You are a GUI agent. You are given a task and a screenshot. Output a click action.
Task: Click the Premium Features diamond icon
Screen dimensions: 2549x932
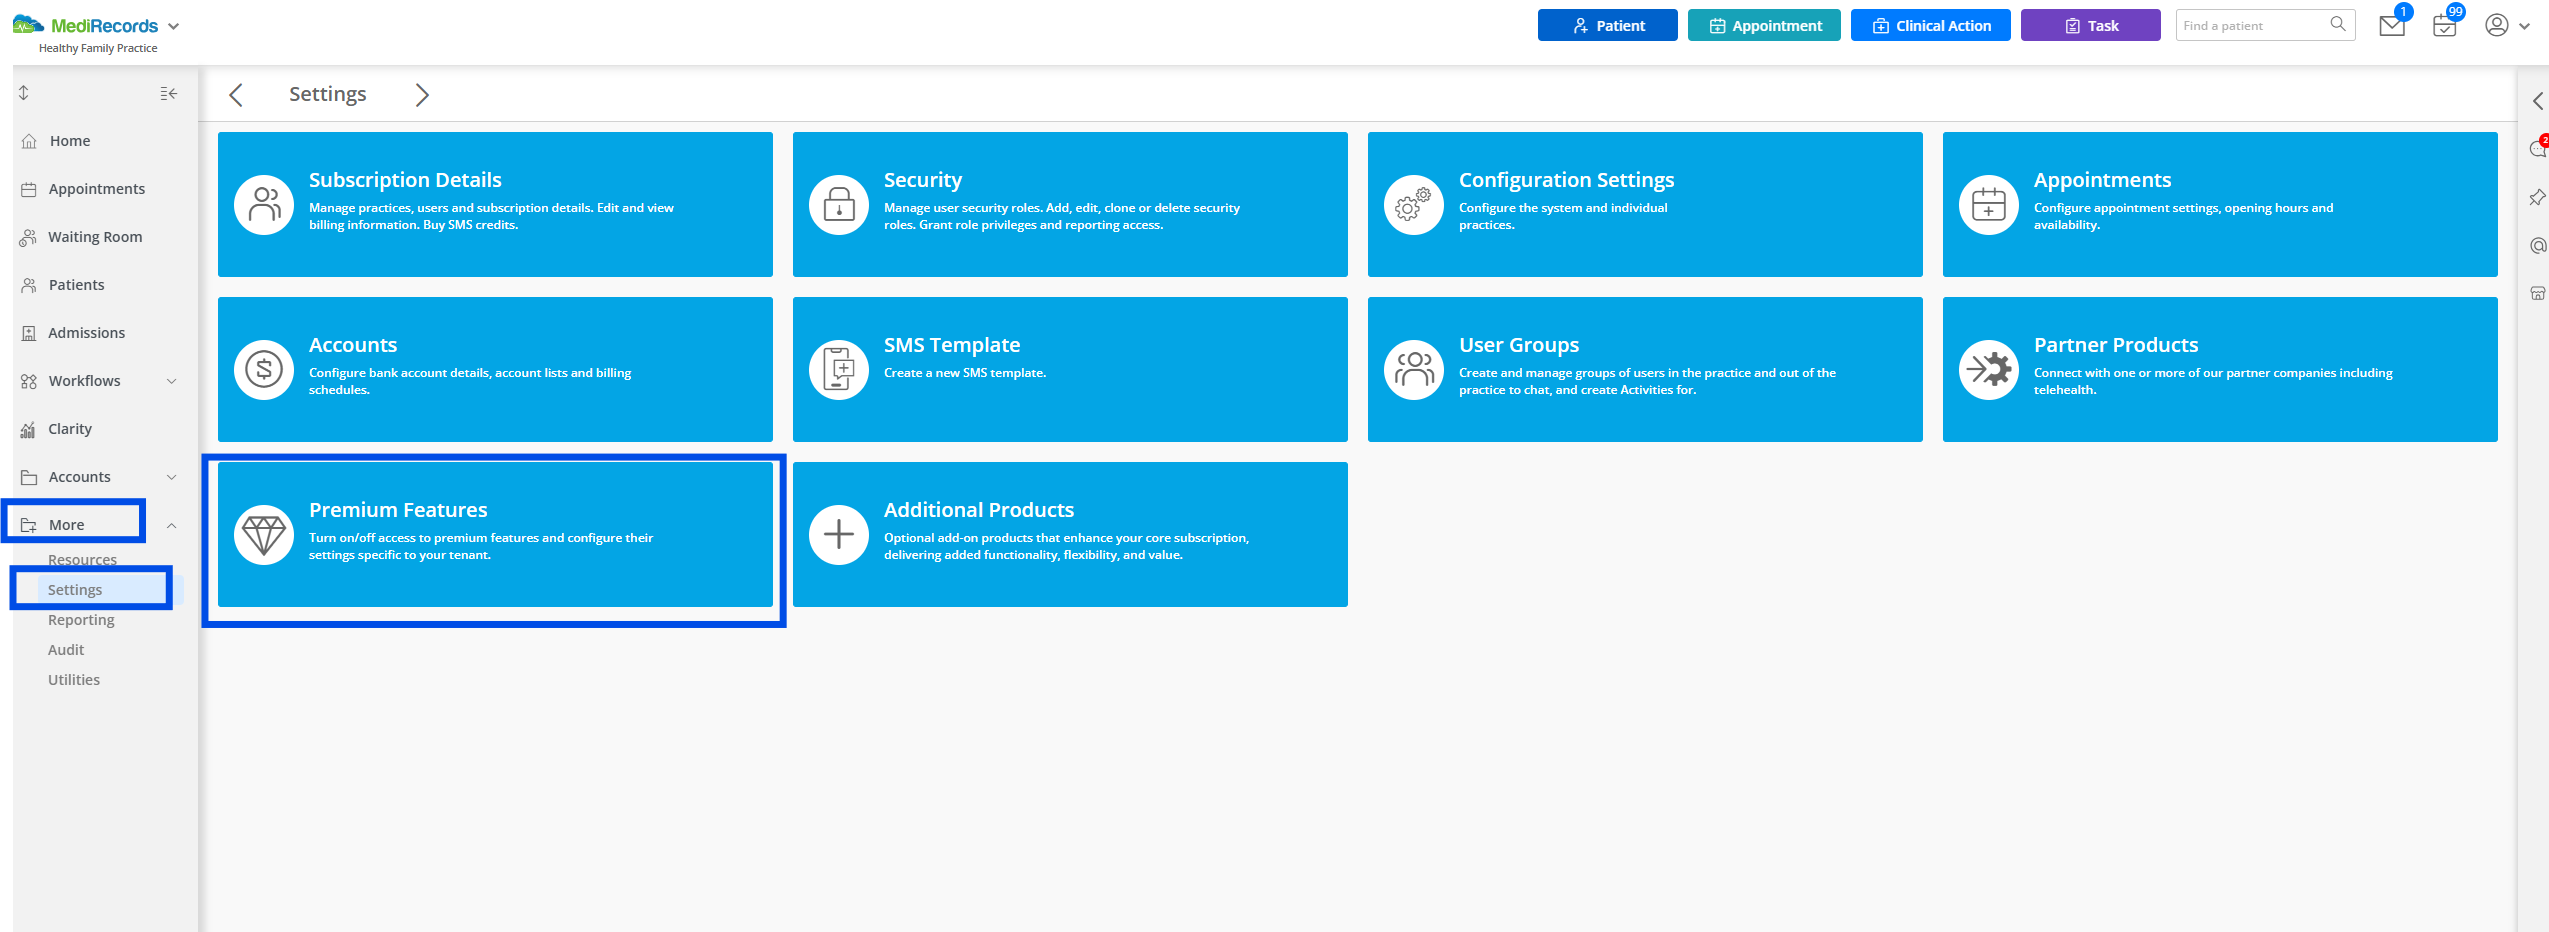(x=264, y=535)
